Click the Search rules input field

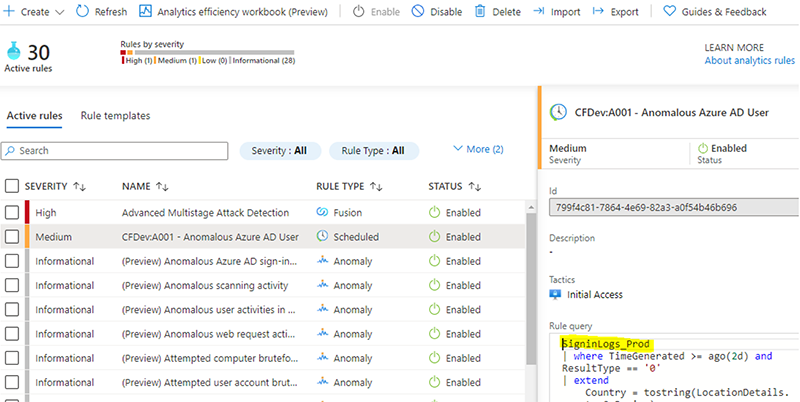click(115, 150)
